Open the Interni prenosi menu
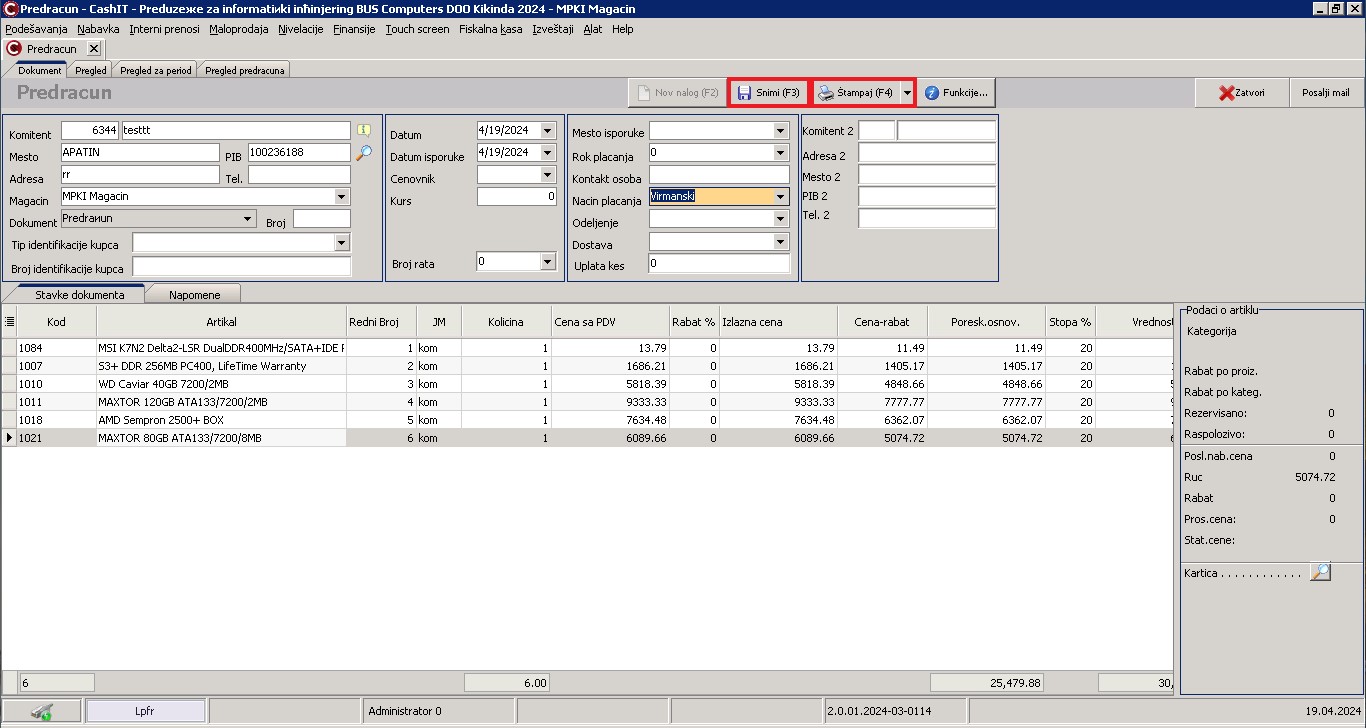Screen dimensions: 1366x728 [x=164, y=29]
